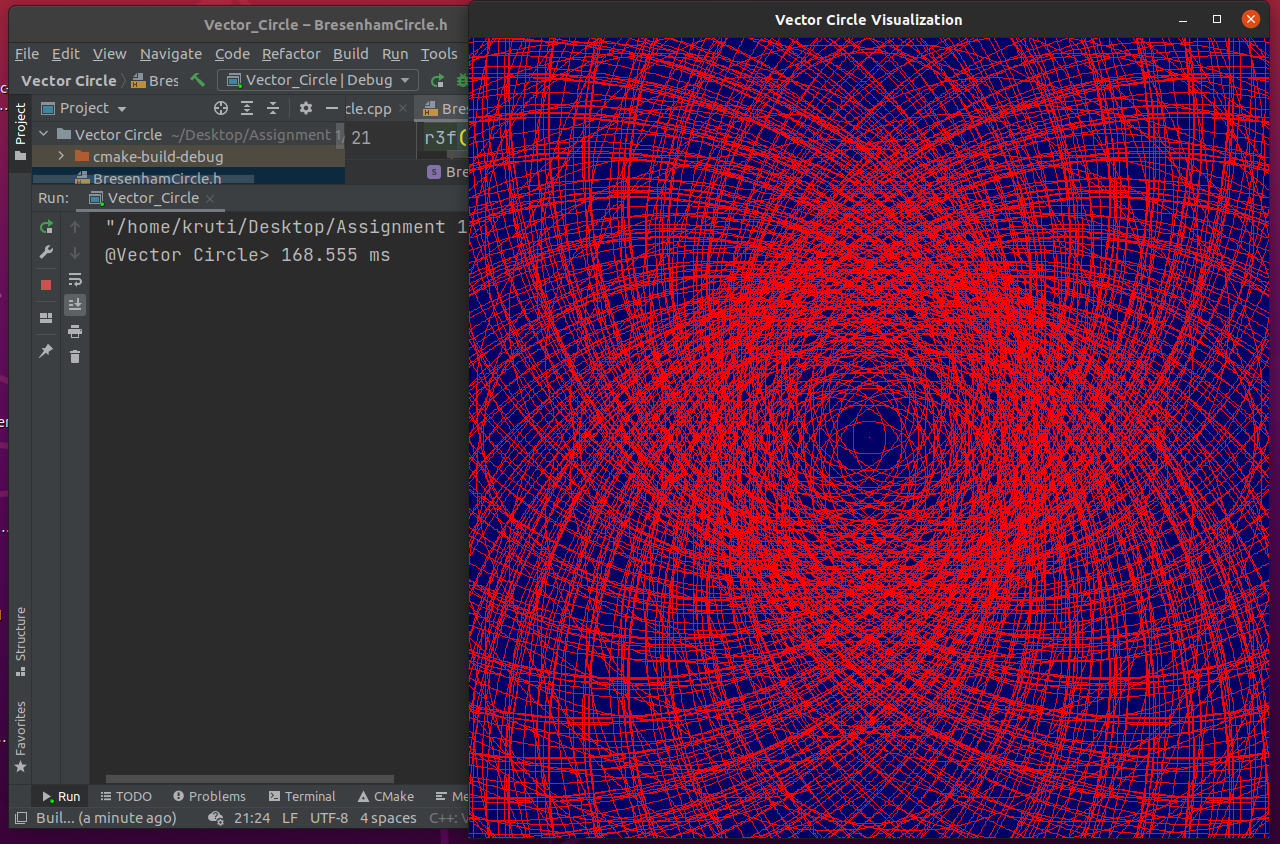This screenshot has width=1280, height=844.
Task: Click 4 spaces indent setting
Action: click(x=388, y=818)
